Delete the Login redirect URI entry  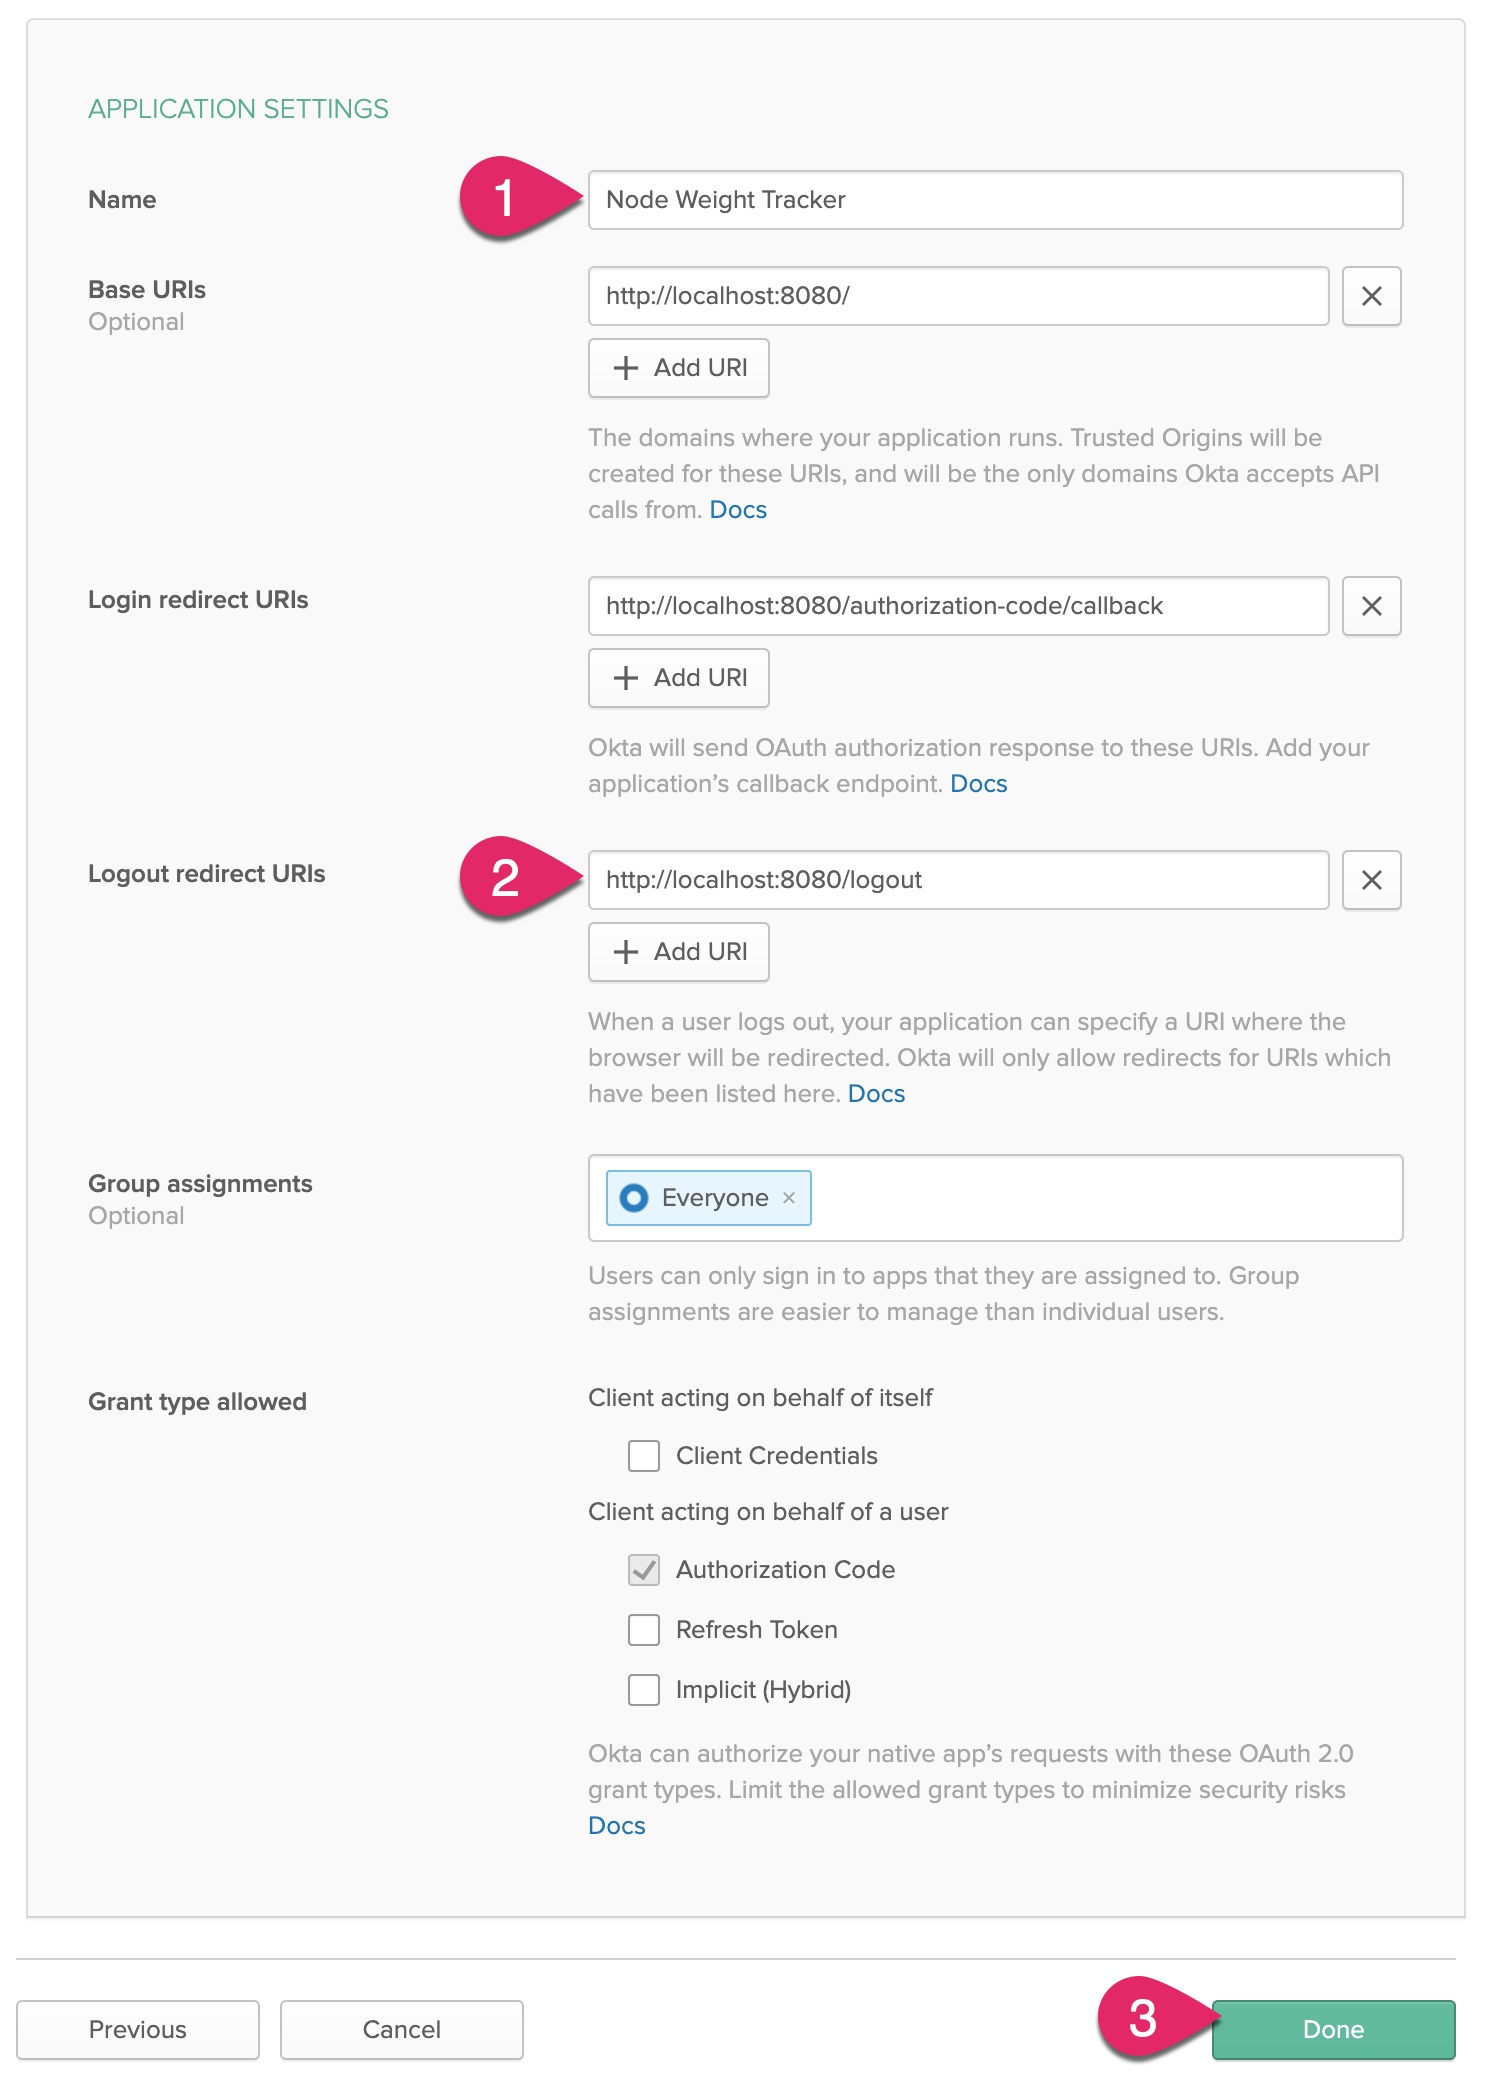point(1371,606)
